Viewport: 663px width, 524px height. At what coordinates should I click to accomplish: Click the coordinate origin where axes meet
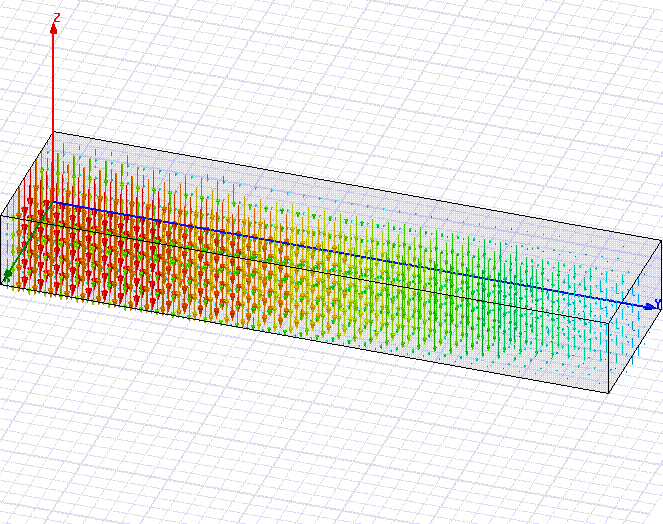[54, 203]
